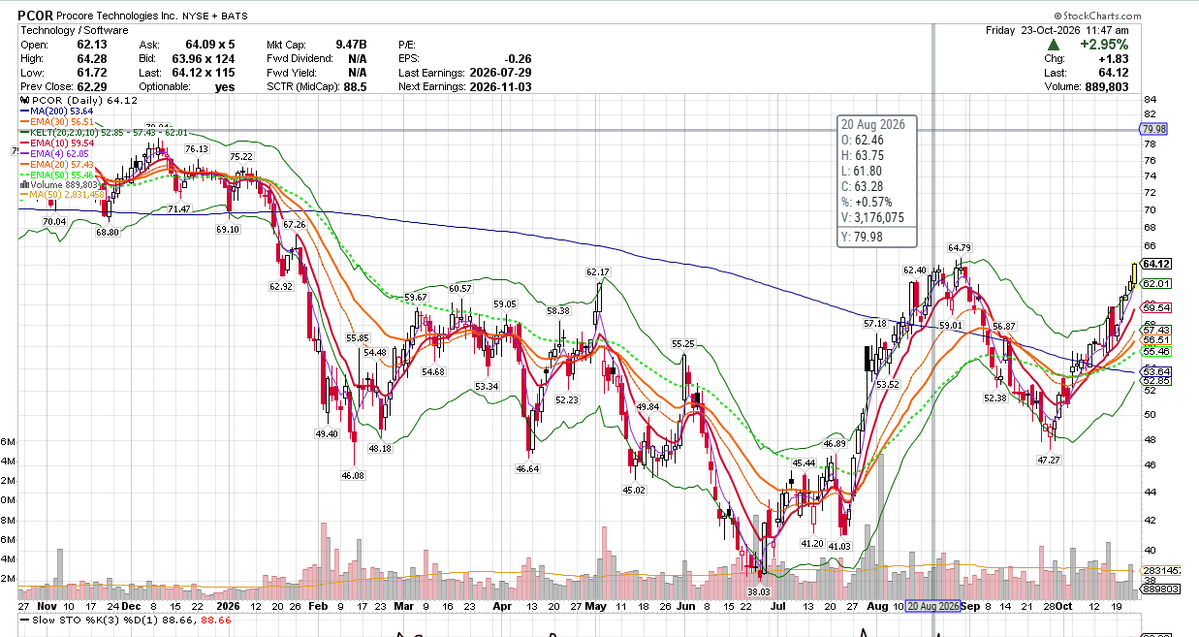
Task: Click the Friday 23-Oct-2026 11:47 am timestamp
Action: [1057, 31]
